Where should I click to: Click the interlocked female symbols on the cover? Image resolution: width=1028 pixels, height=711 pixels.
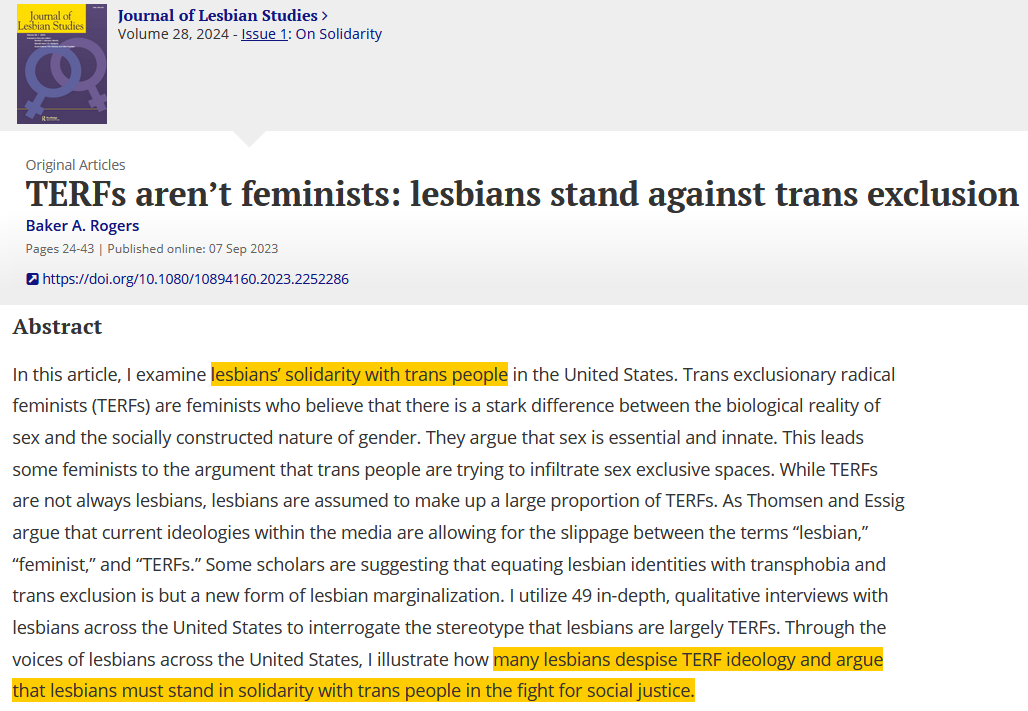[62, 78]
